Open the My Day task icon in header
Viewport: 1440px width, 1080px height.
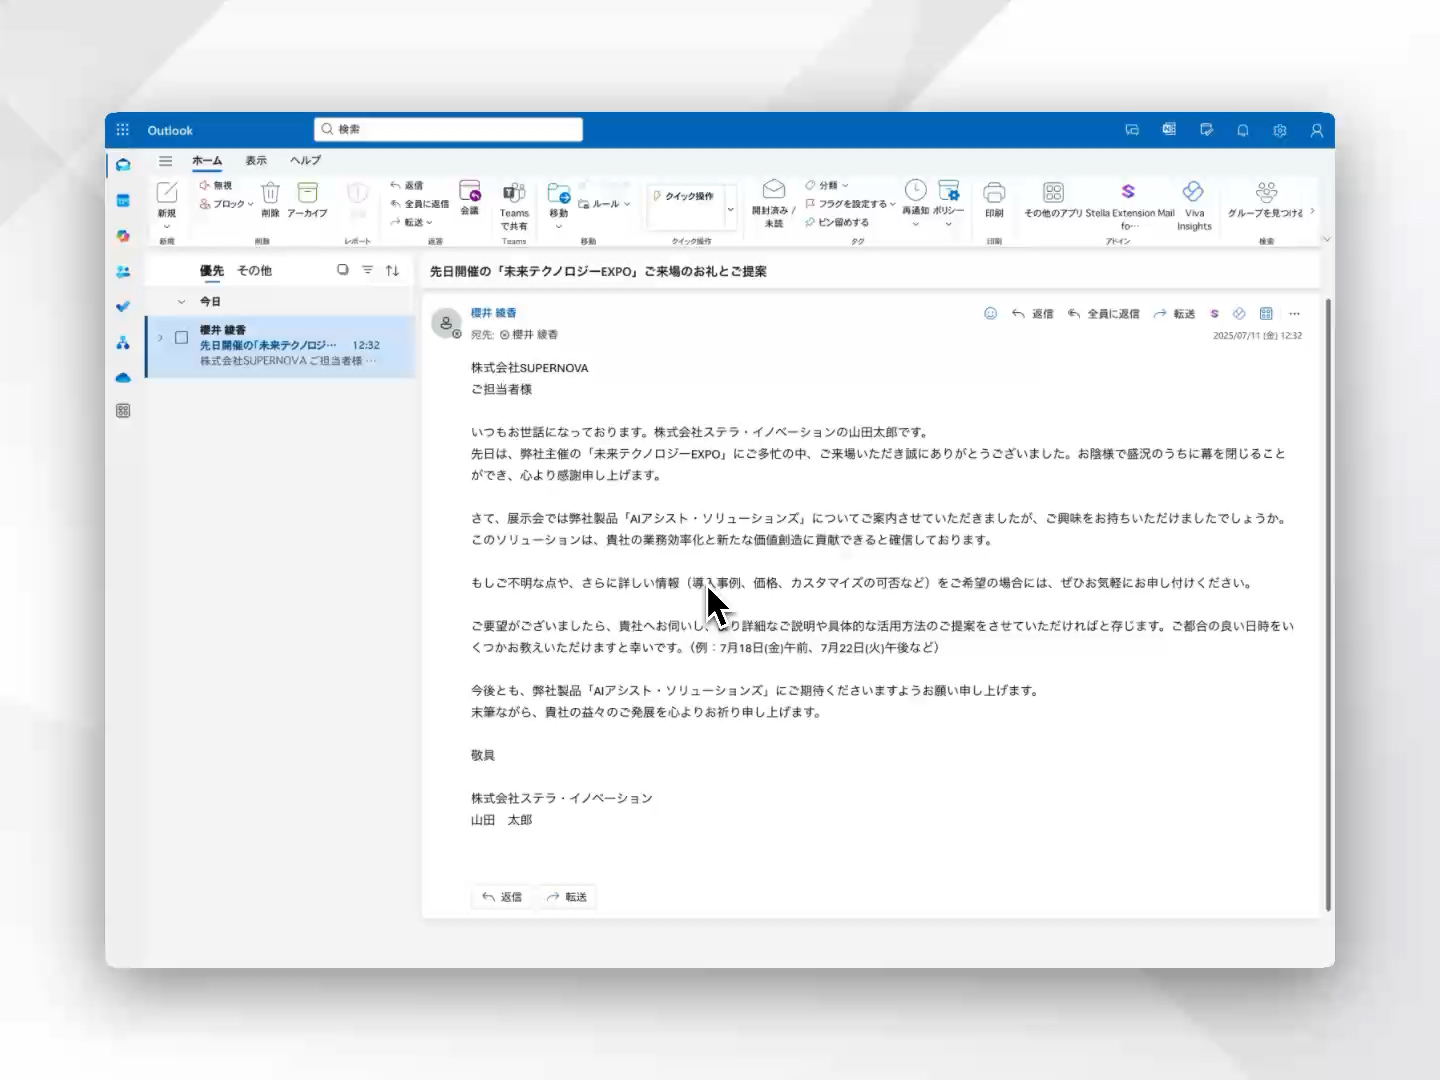(1206, 130)
